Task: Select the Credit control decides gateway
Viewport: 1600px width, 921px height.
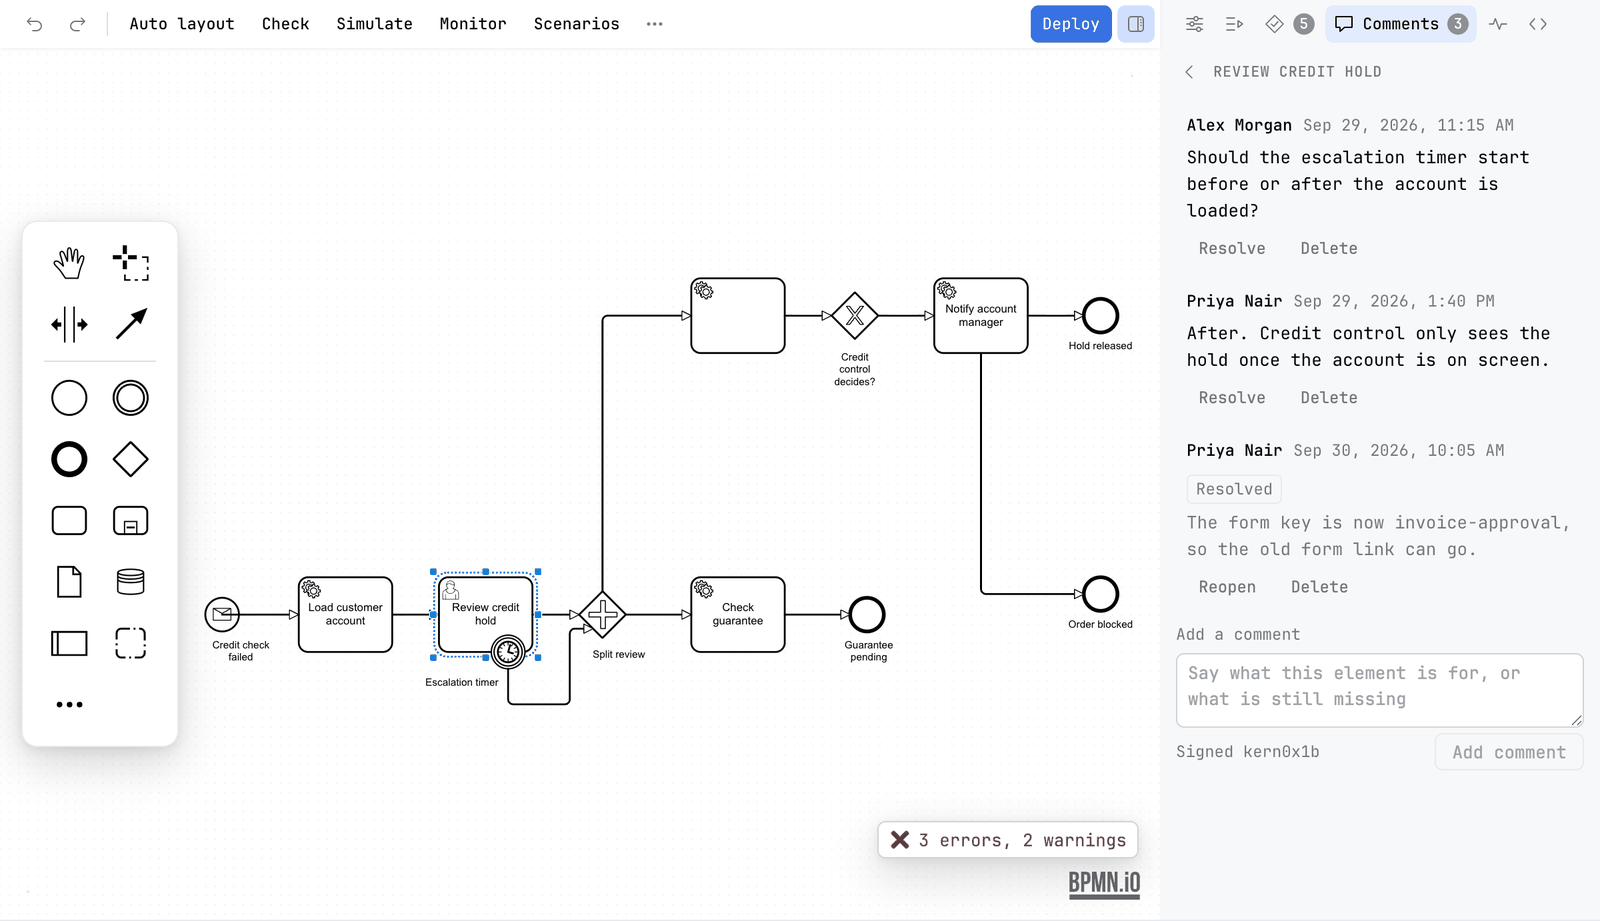Action: point(855,316)
